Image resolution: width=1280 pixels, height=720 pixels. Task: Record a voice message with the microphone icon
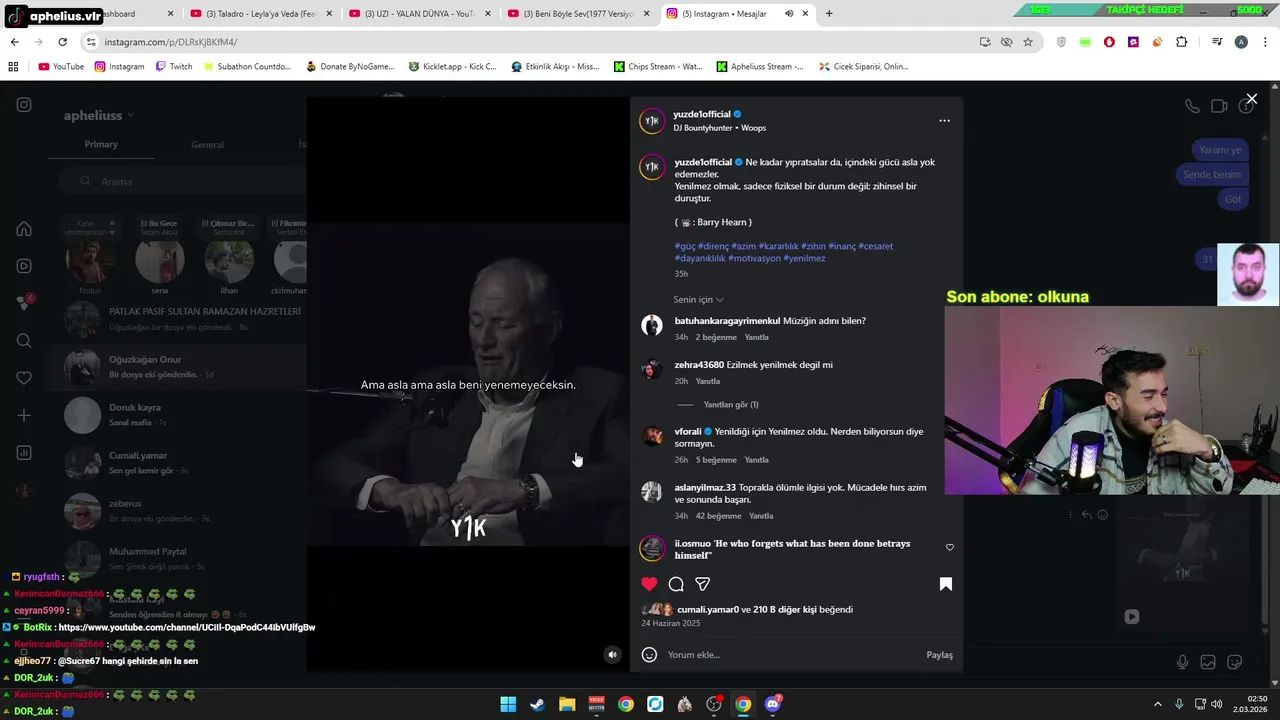[1183, 662]
